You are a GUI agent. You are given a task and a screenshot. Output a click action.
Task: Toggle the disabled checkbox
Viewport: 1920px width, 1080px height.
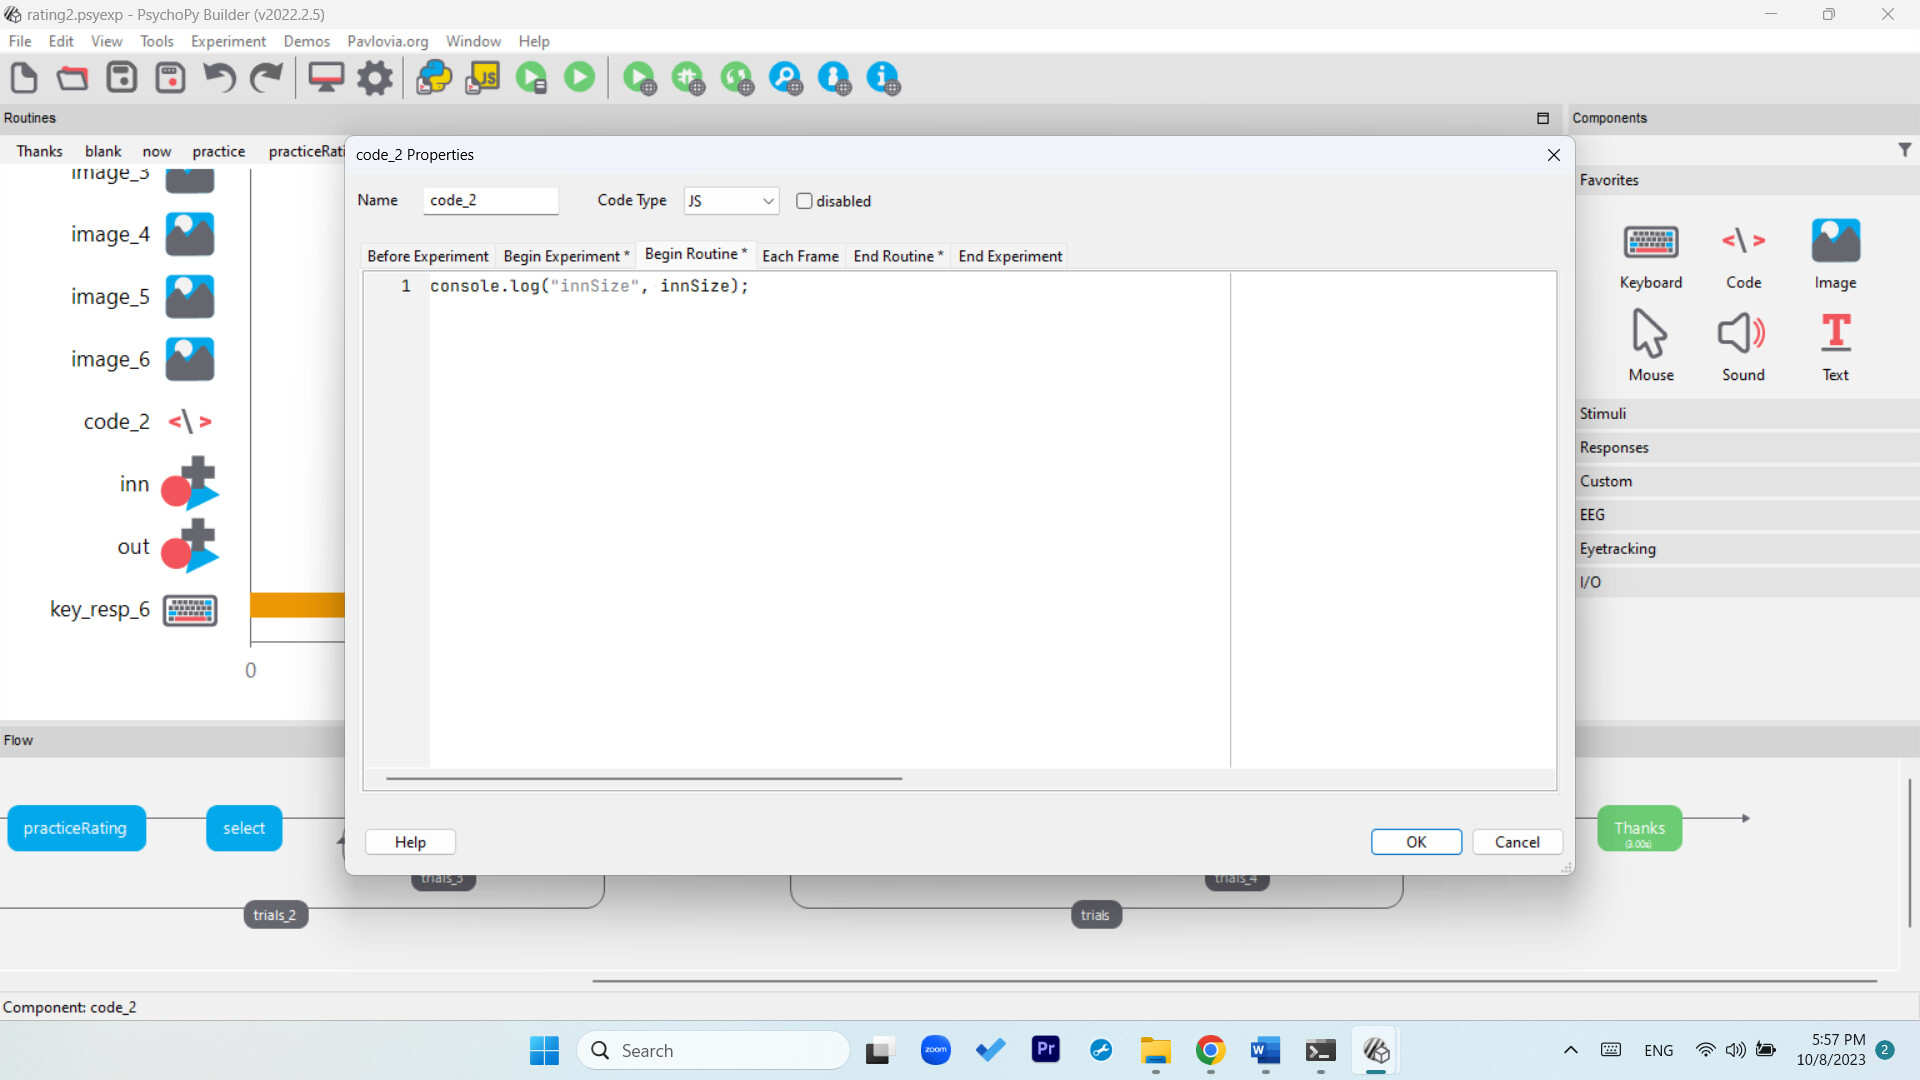pyautogui.click(x=804, y=201)
